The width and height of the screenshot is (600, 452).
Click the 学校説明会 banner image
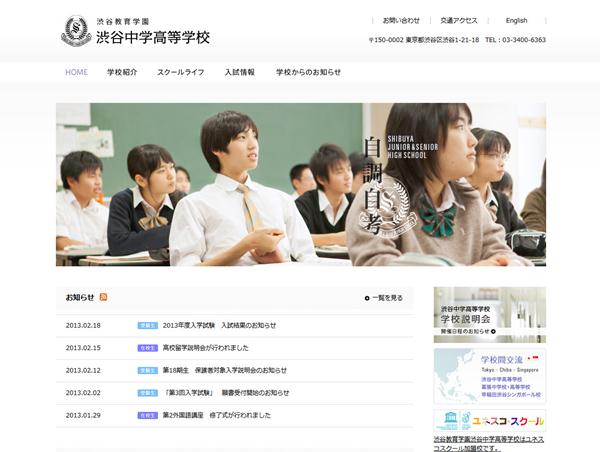coord(490,315)
